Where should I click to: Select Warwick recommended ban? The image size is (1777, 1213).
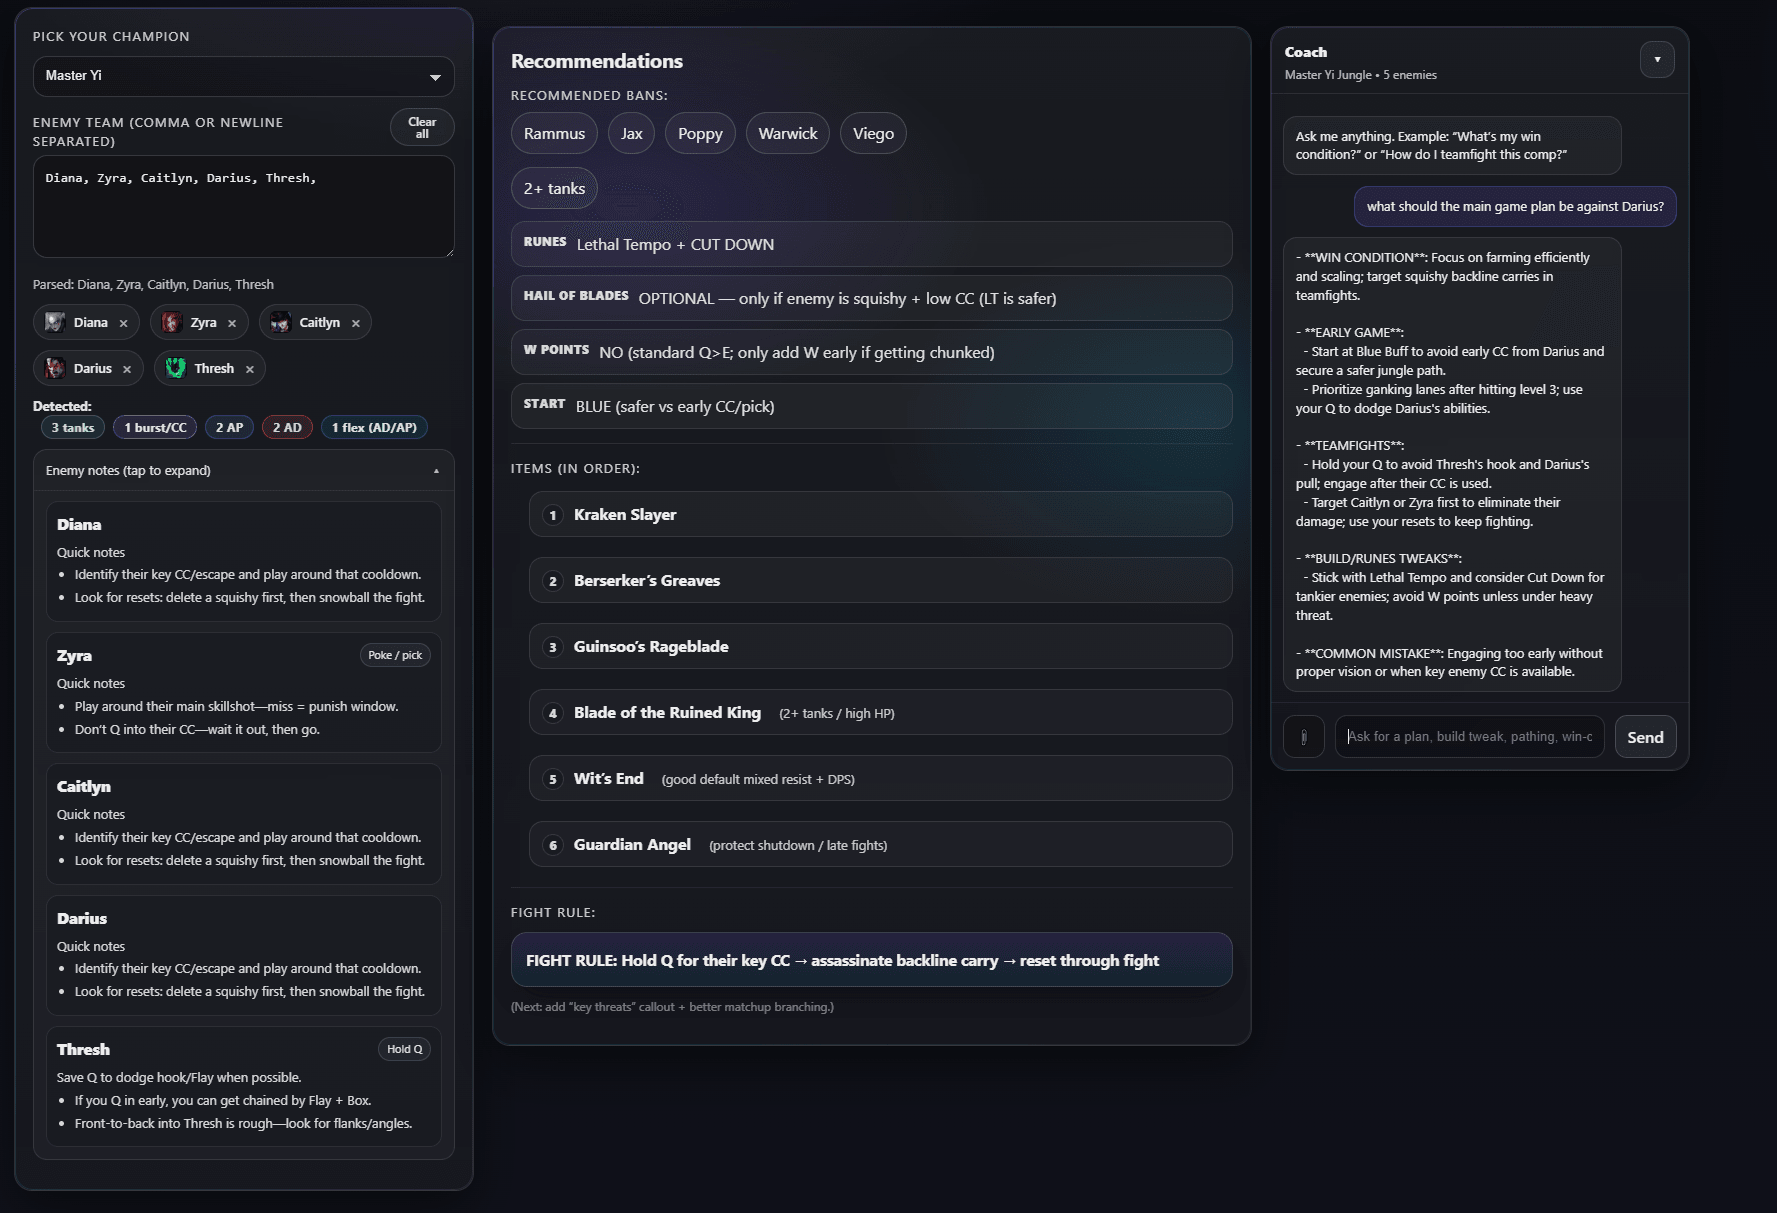[788, 134]
